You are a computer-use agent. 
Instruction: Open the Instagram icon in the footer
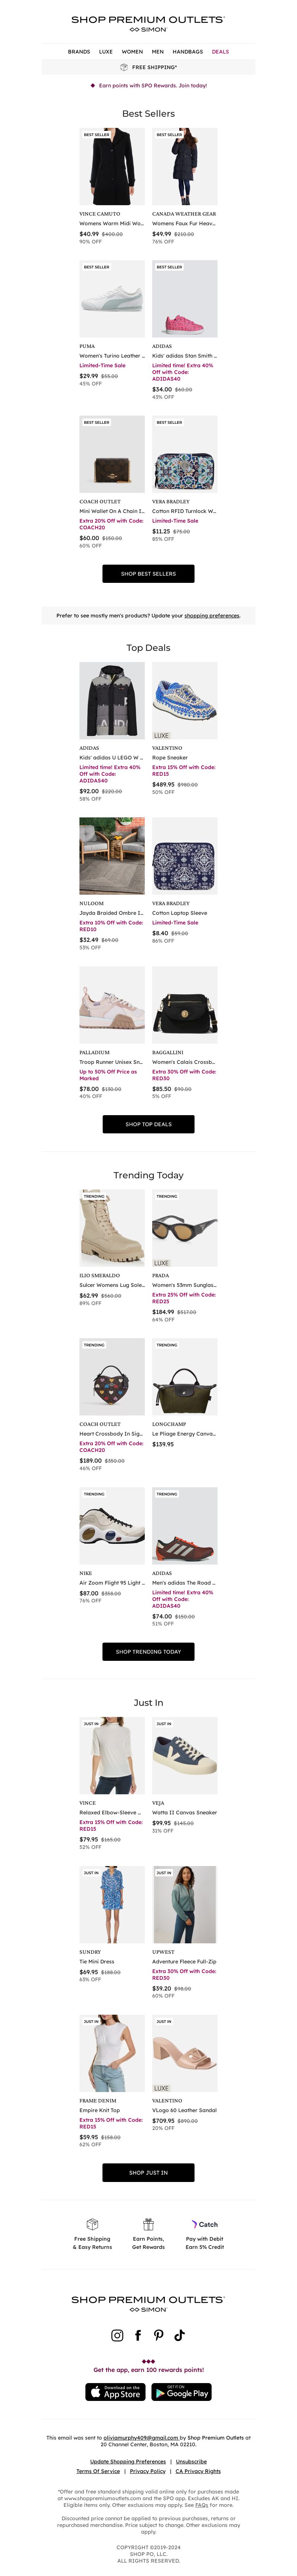pyautogui.click(x=117, y=2335)
